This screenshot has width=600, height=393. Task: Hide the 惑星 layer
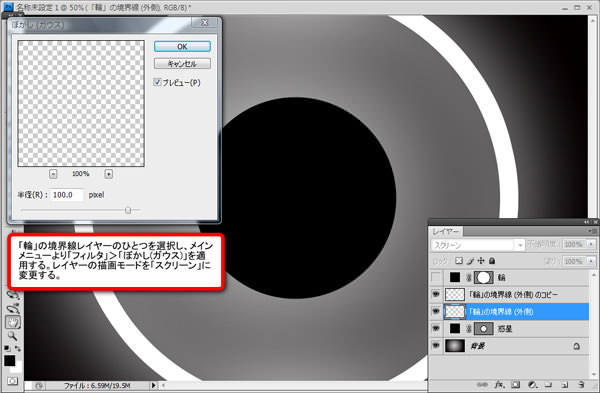(x=436, y=329)
